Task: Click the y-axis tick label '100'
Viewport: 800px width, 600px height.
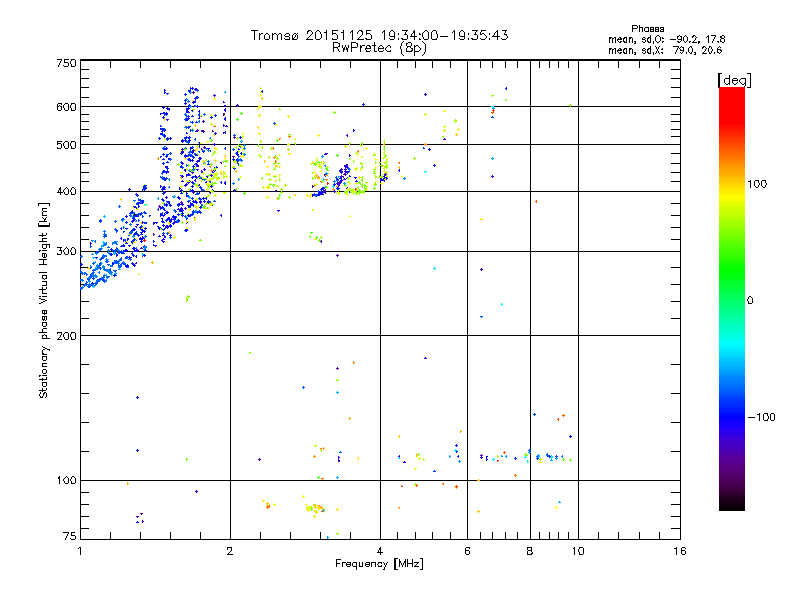Action: click(66, 481)
